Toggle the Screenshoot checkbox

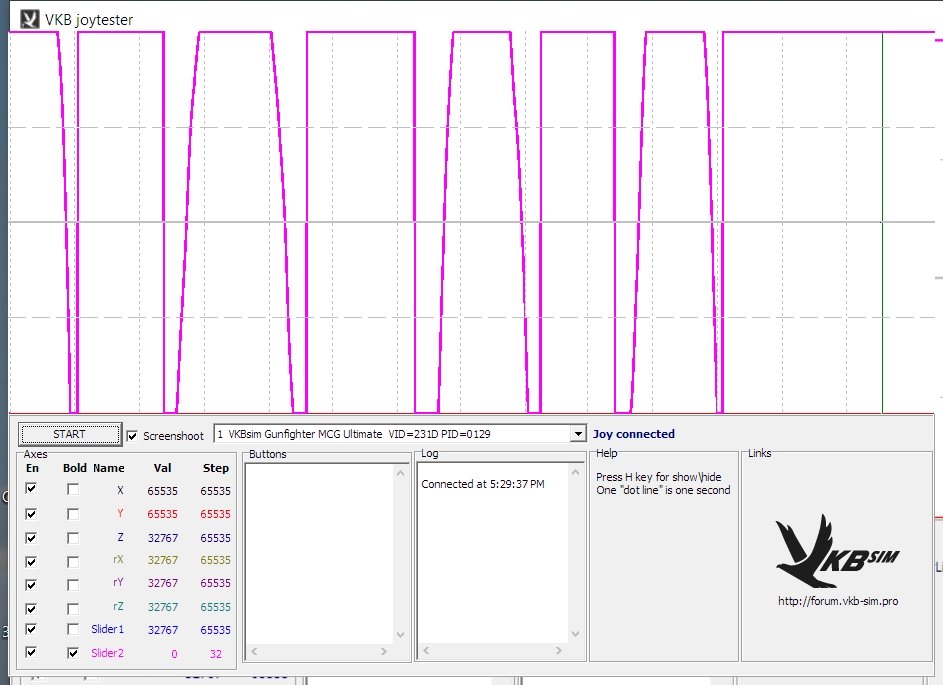pos(133,436)
